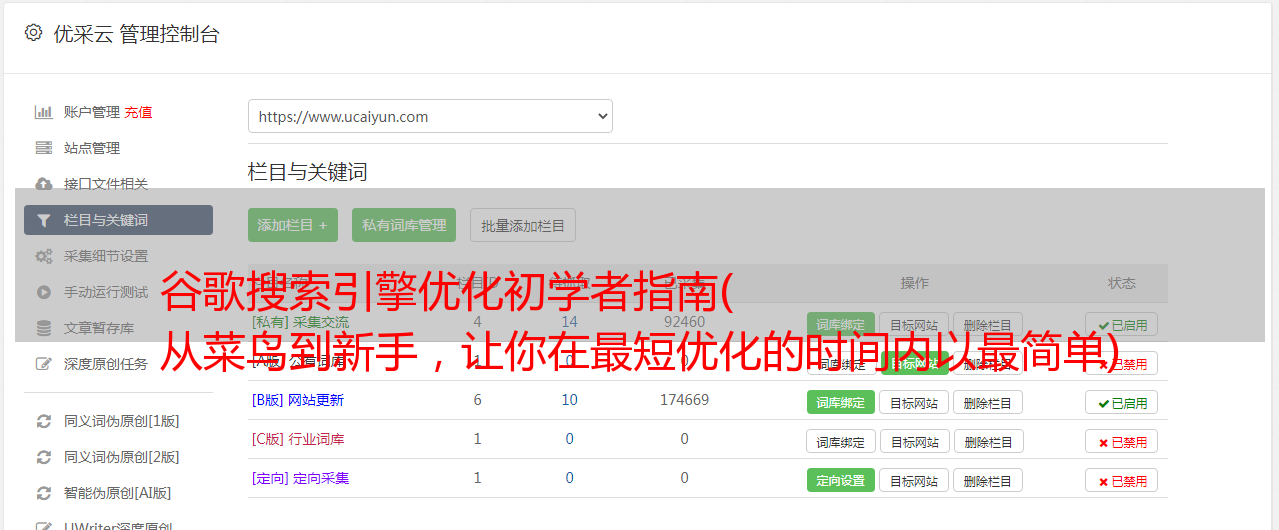
Task: Click the bar chart icon for 账户管理
Action: [x=44, y=112]
